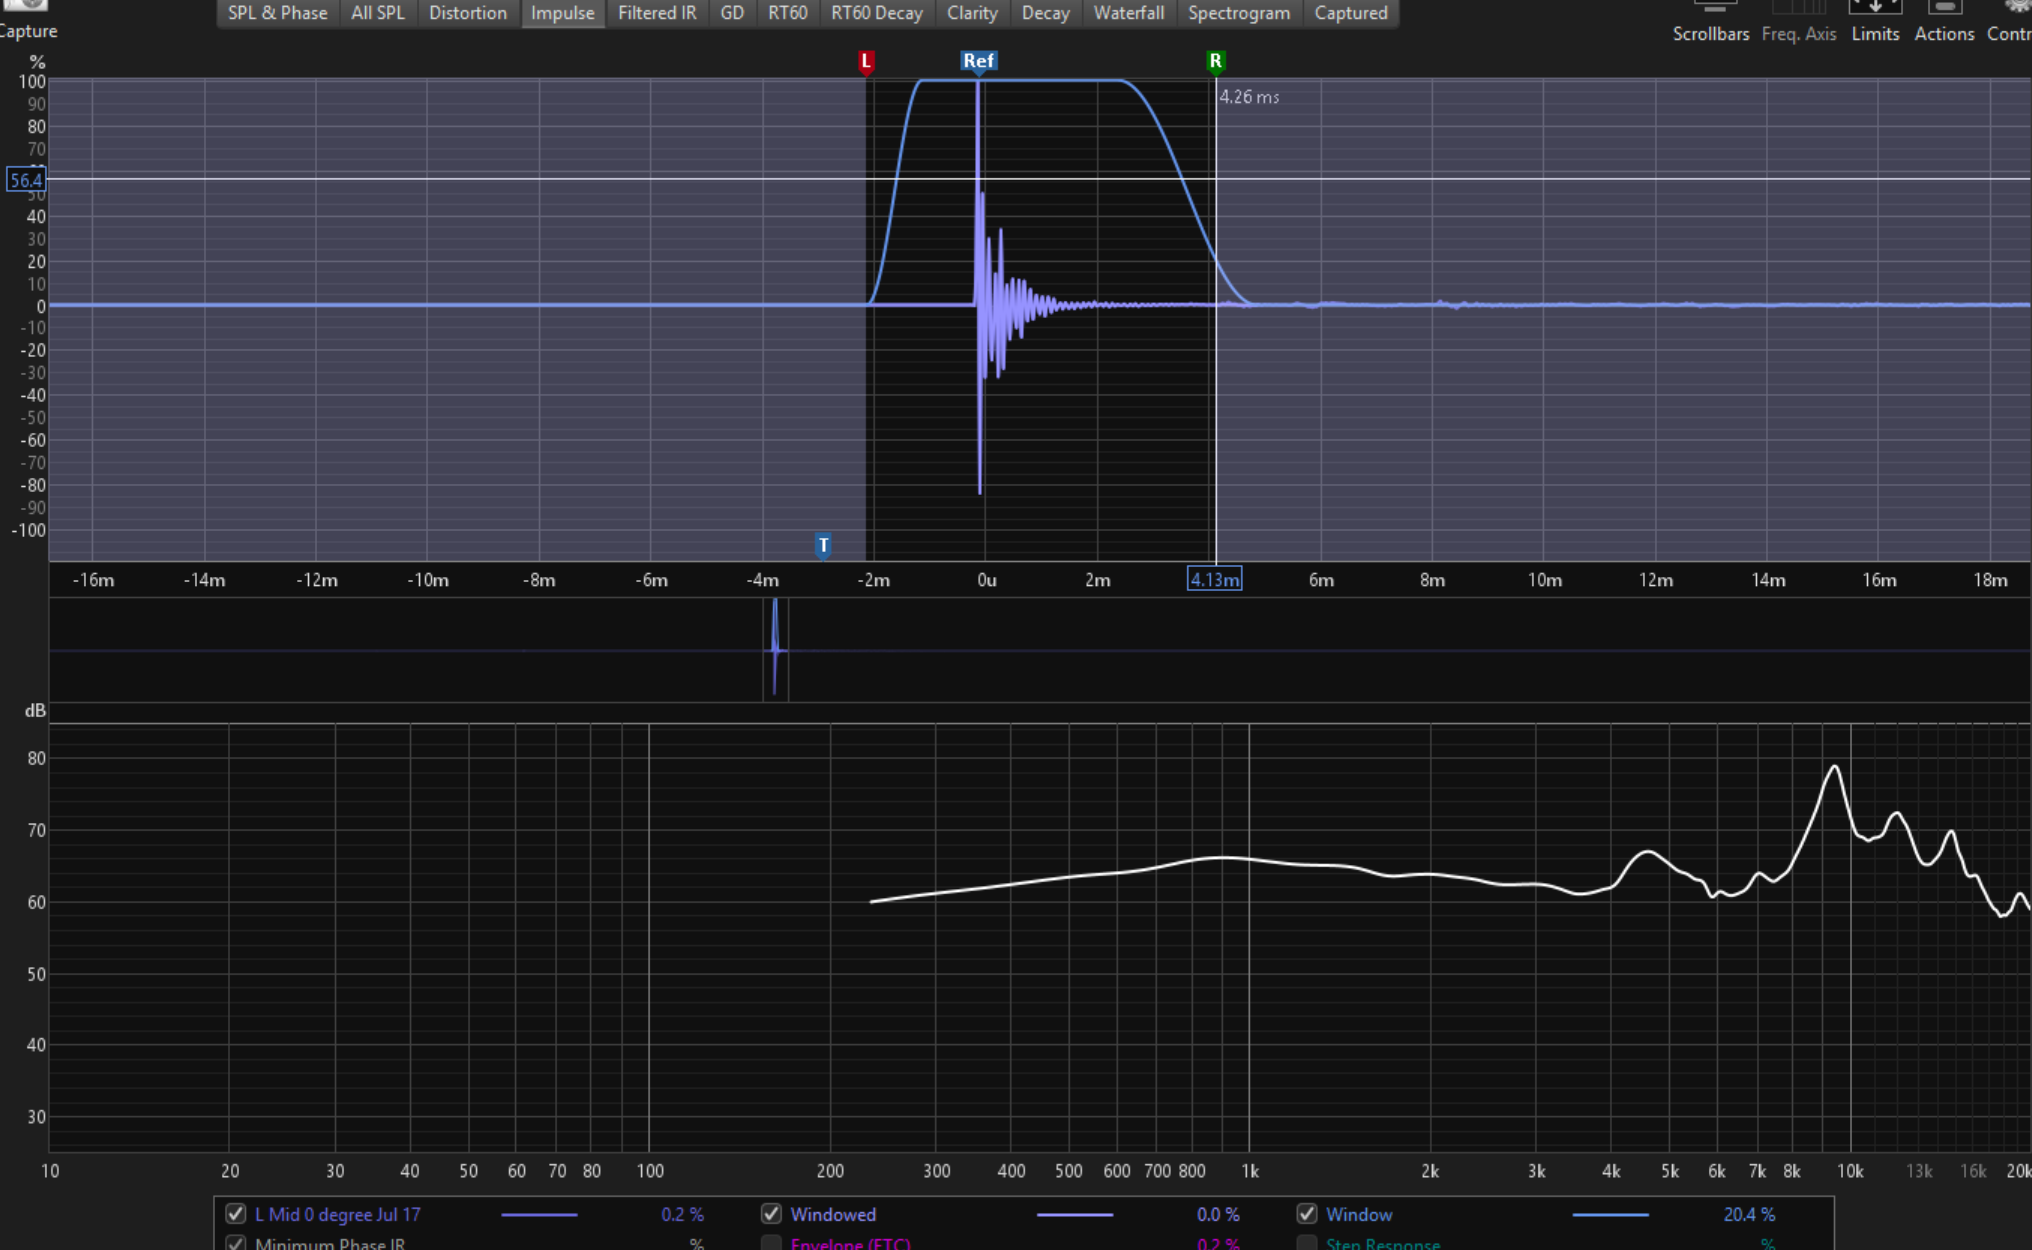2032x1250 pixels.
Task: Open the graph Limits dialog
Action: tap(1875, 22)
